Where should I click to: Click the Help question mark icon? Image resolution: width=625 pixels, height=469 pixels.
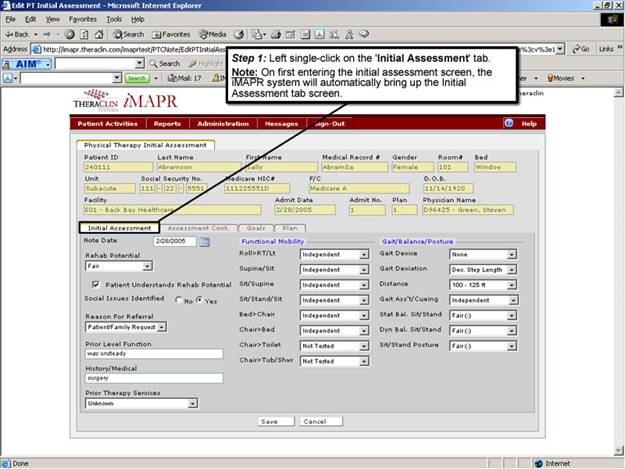[x=509, y=123]
